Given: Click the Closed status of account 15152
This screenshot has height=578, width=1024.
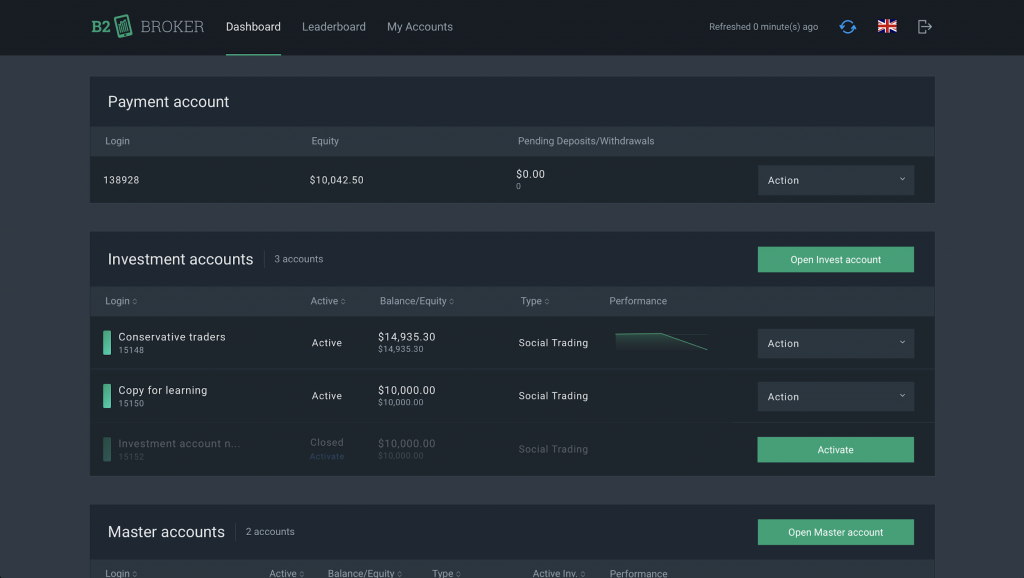Looking at the screenshot, I should [327, 443].
